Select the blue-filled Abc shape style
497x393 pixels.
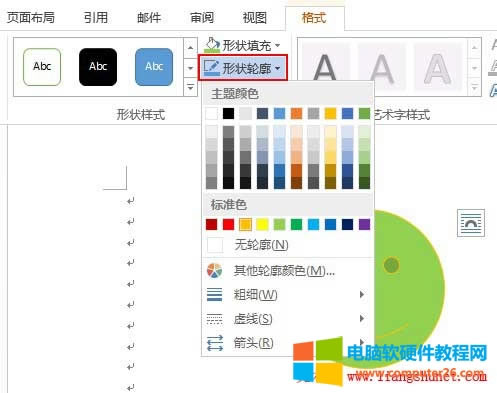coord(154,67)
